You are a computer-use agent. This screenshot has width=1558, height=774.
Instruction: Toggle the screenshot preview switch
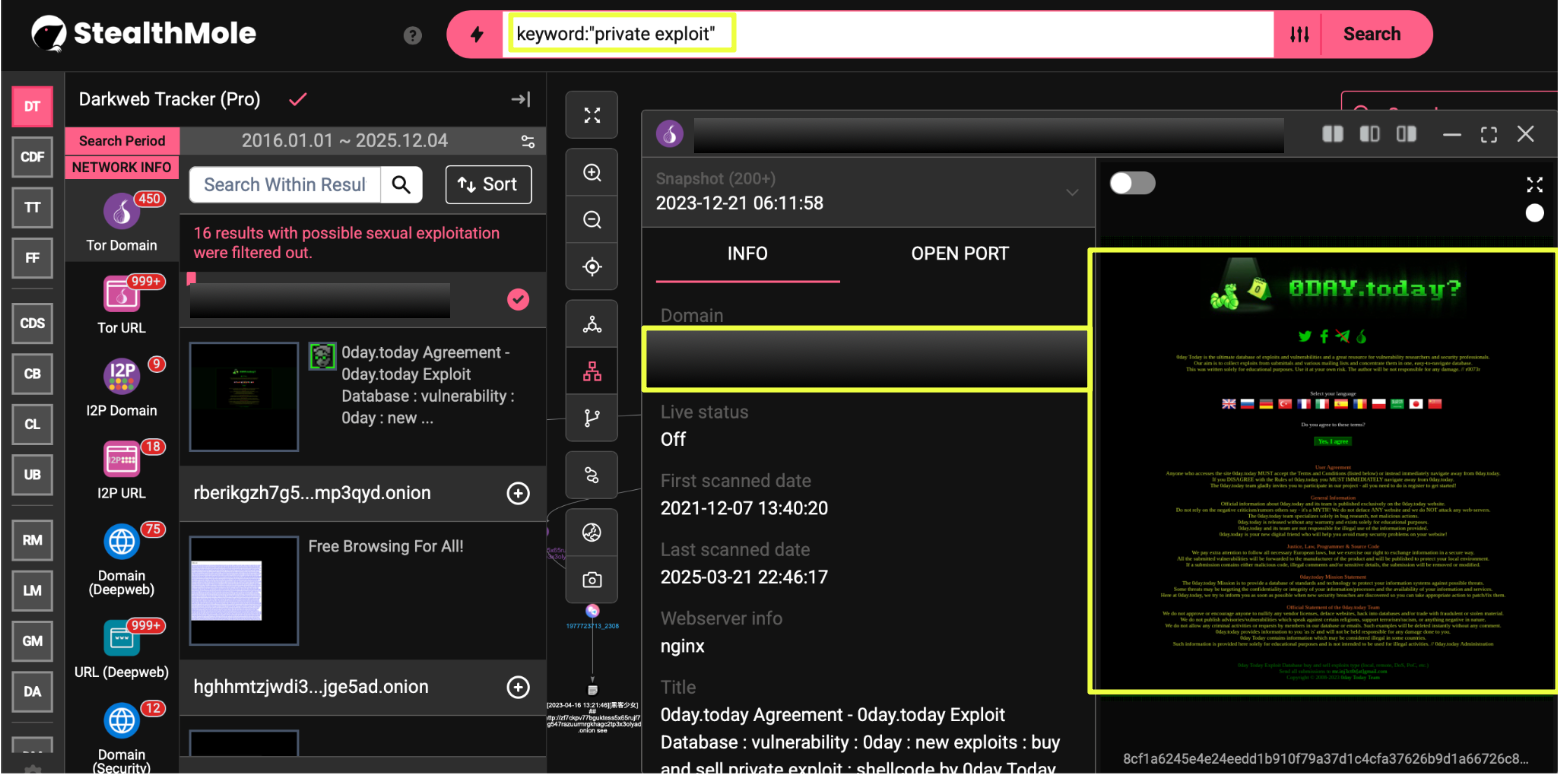tap(1132, 183)
